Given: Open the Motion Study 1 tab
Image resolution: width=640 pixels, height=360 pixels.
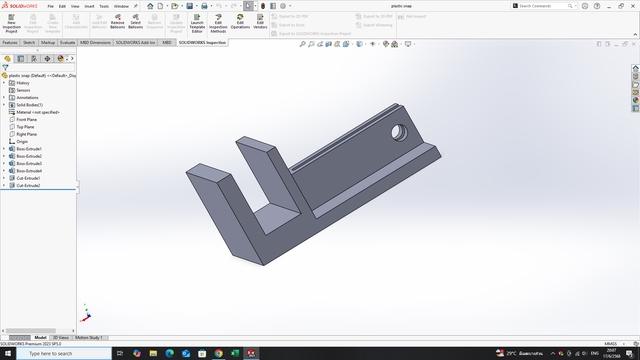Looking at the screenshot, I should click(x=89, y=338).
